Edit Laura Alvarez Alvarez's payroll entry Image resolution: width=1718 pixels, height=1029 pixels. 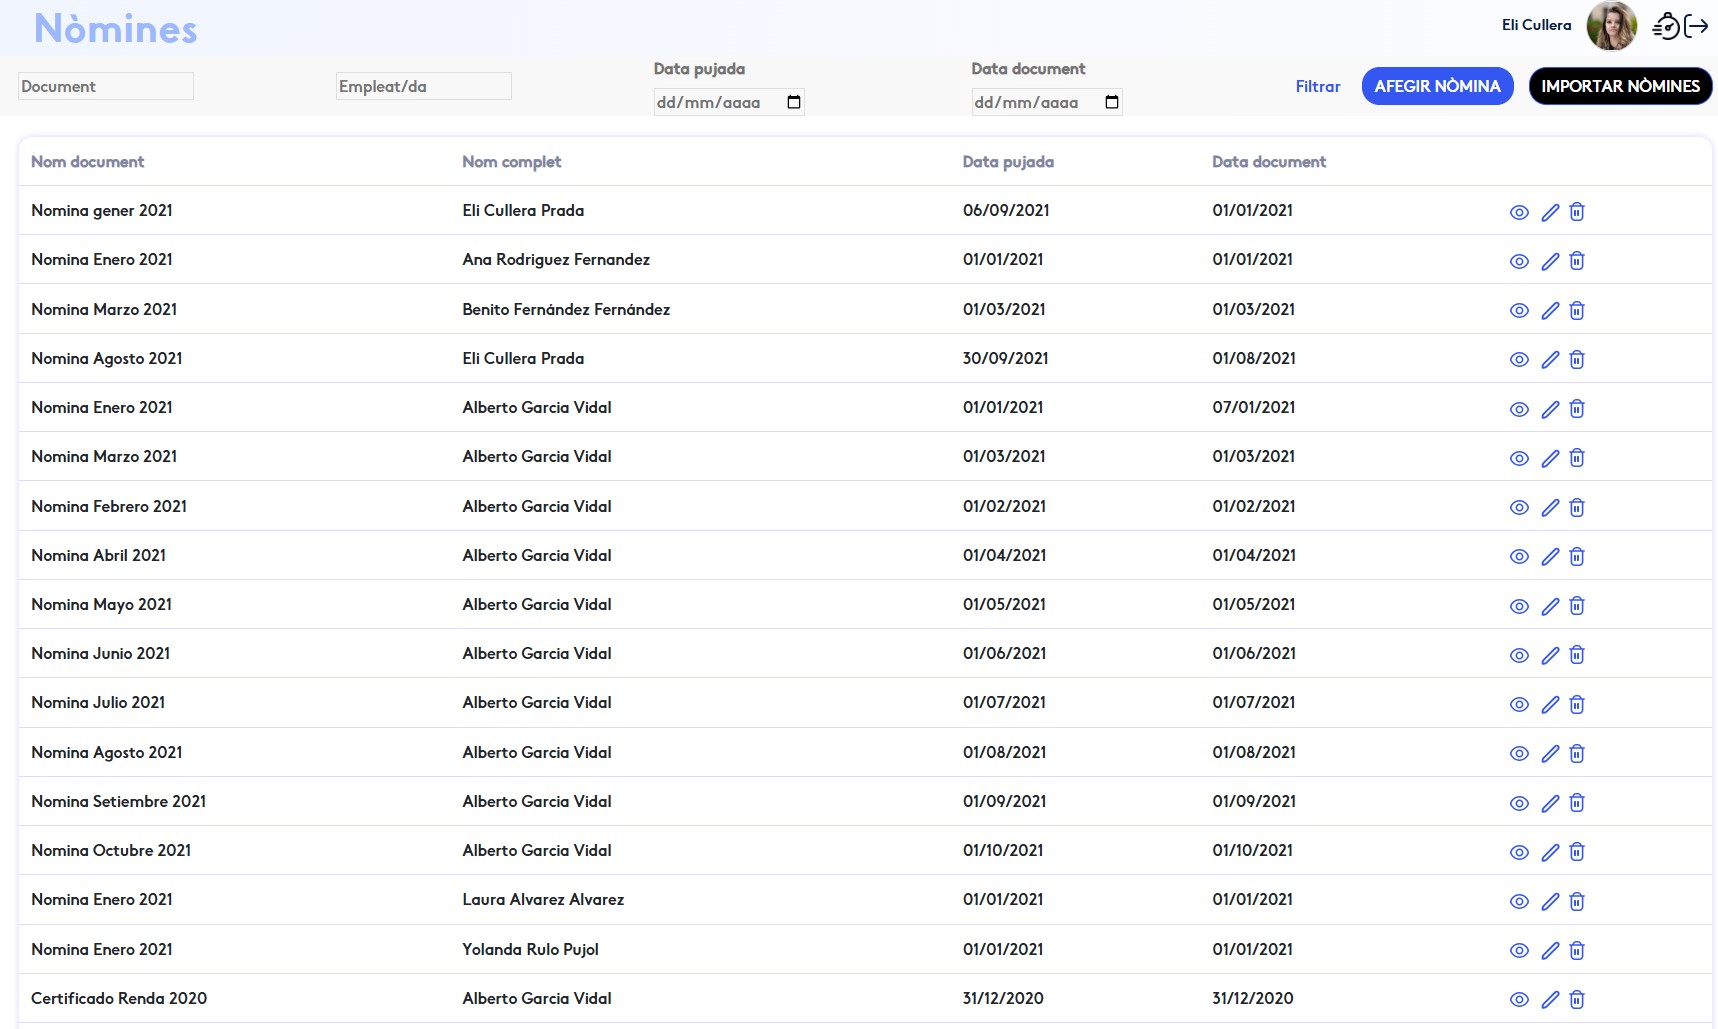click(x=1550, y=902)
